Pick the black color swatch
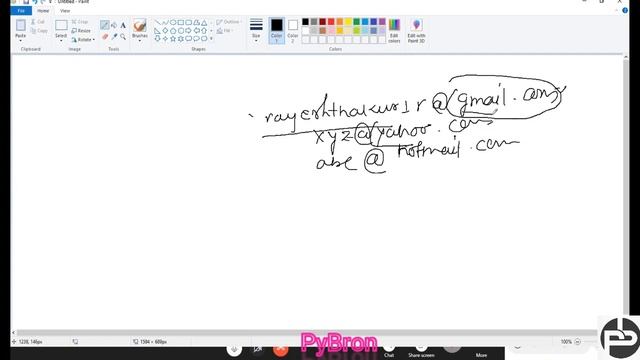Screen dimensions: 640x360 click(305, 22)
